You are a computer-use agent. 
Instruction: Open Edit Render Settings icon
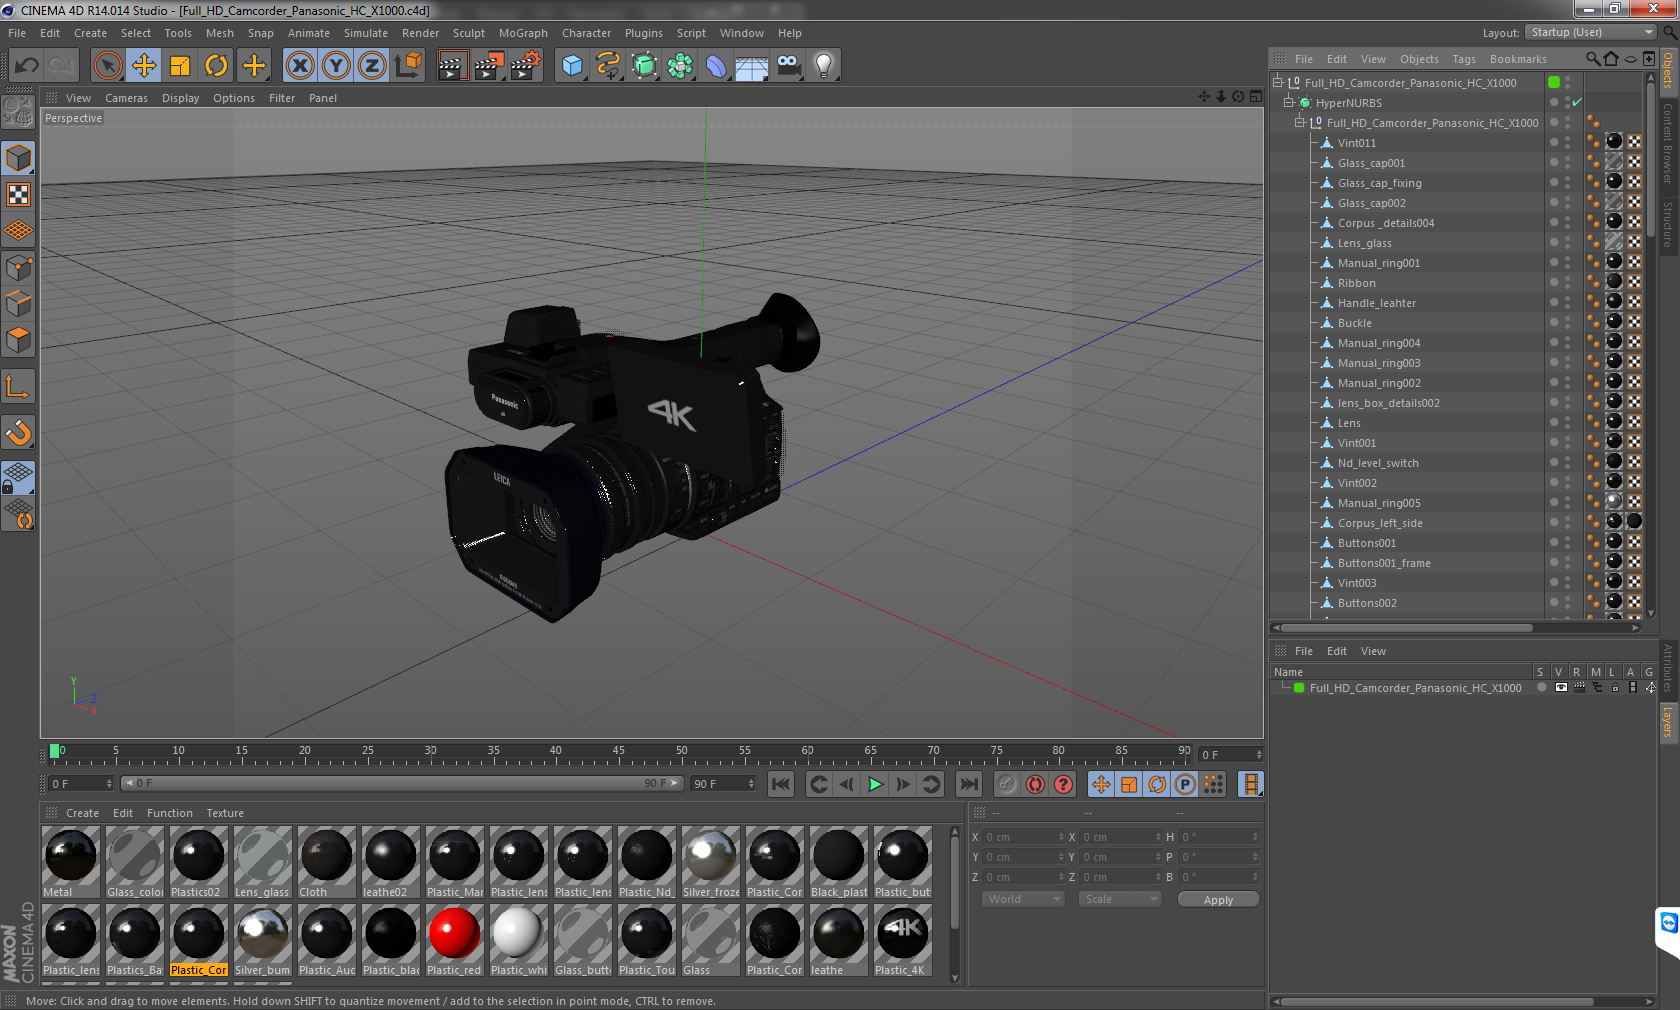[525, 66]
